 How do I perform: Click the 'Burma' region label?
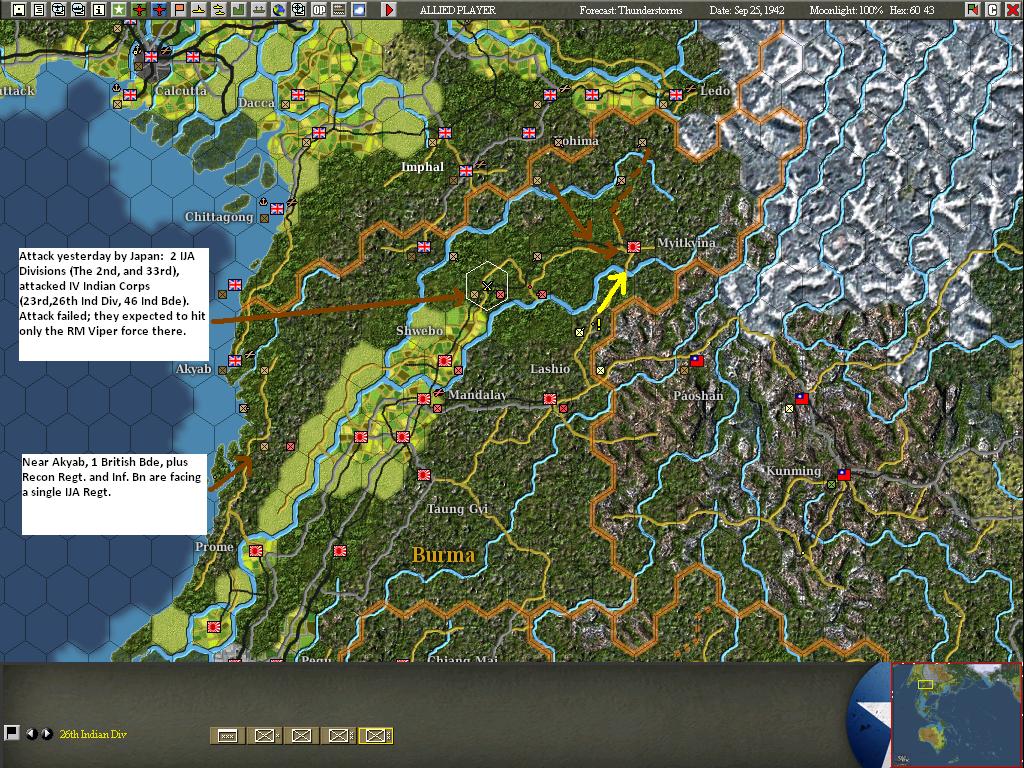click(443, 555)
